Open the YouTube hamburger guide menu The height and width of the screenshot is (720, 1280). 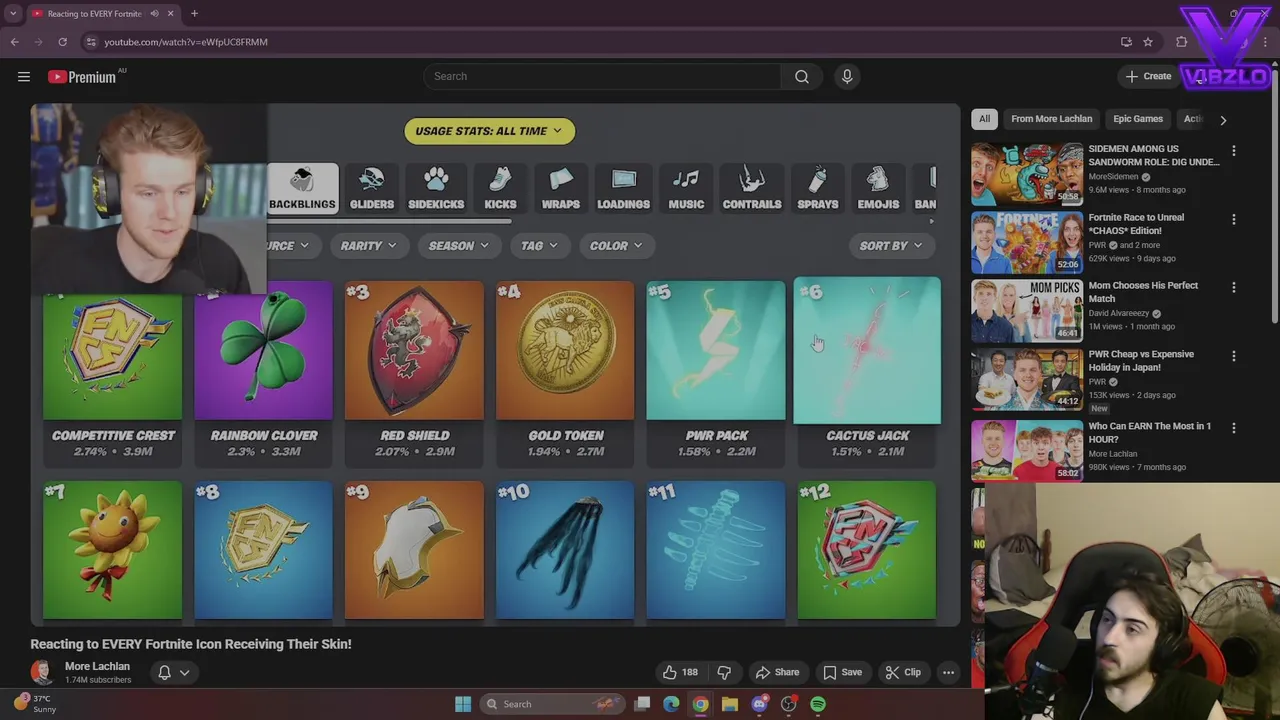point(24,76)
